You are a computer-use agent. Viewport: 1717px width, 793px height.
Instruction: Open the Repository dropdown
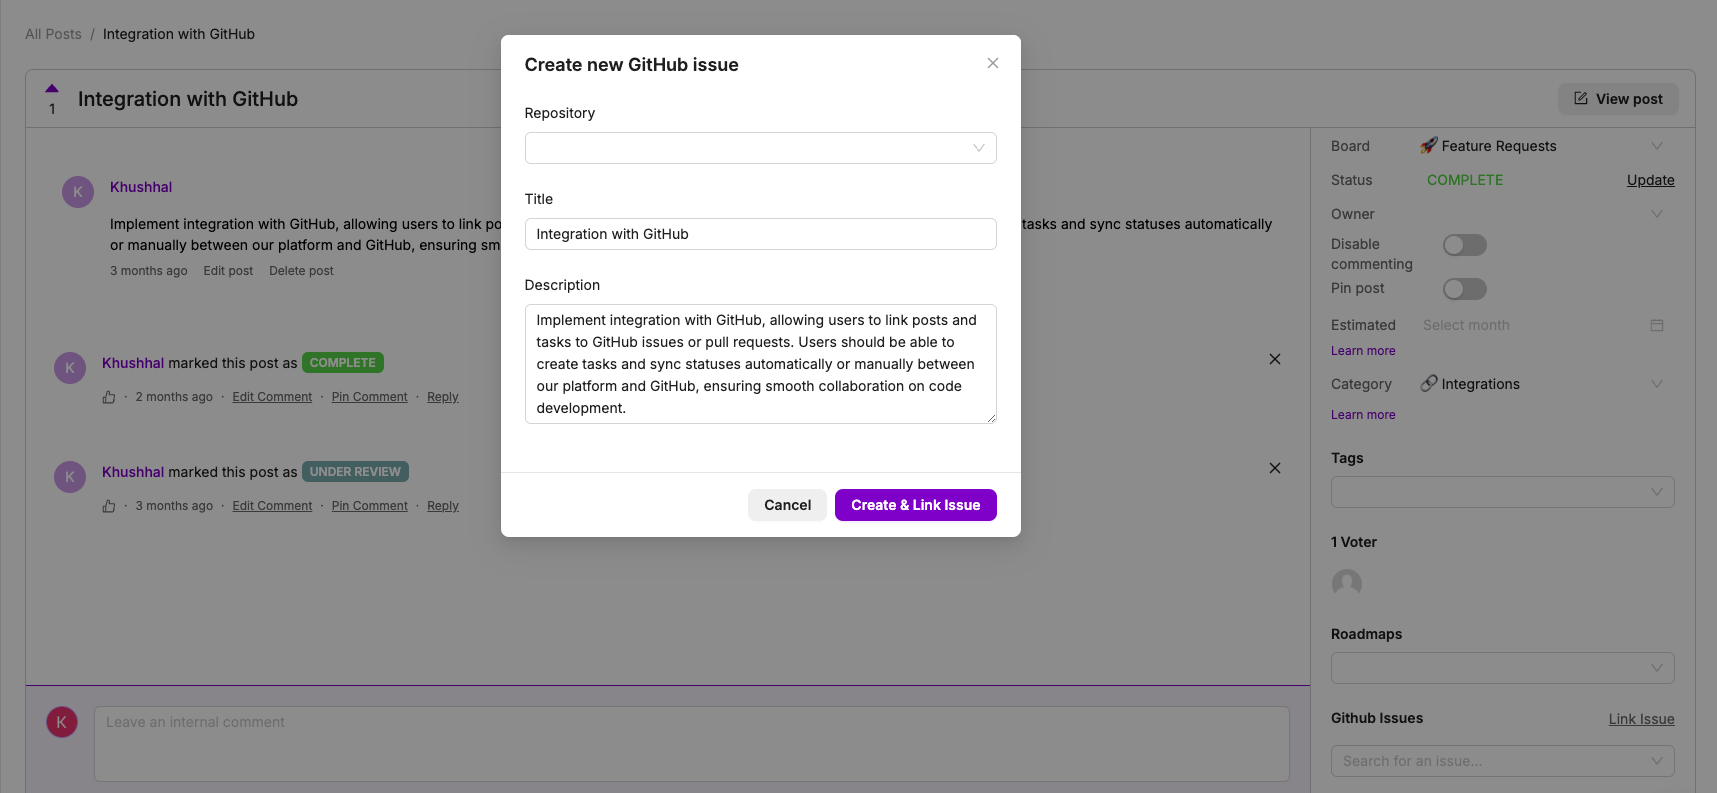760,148
